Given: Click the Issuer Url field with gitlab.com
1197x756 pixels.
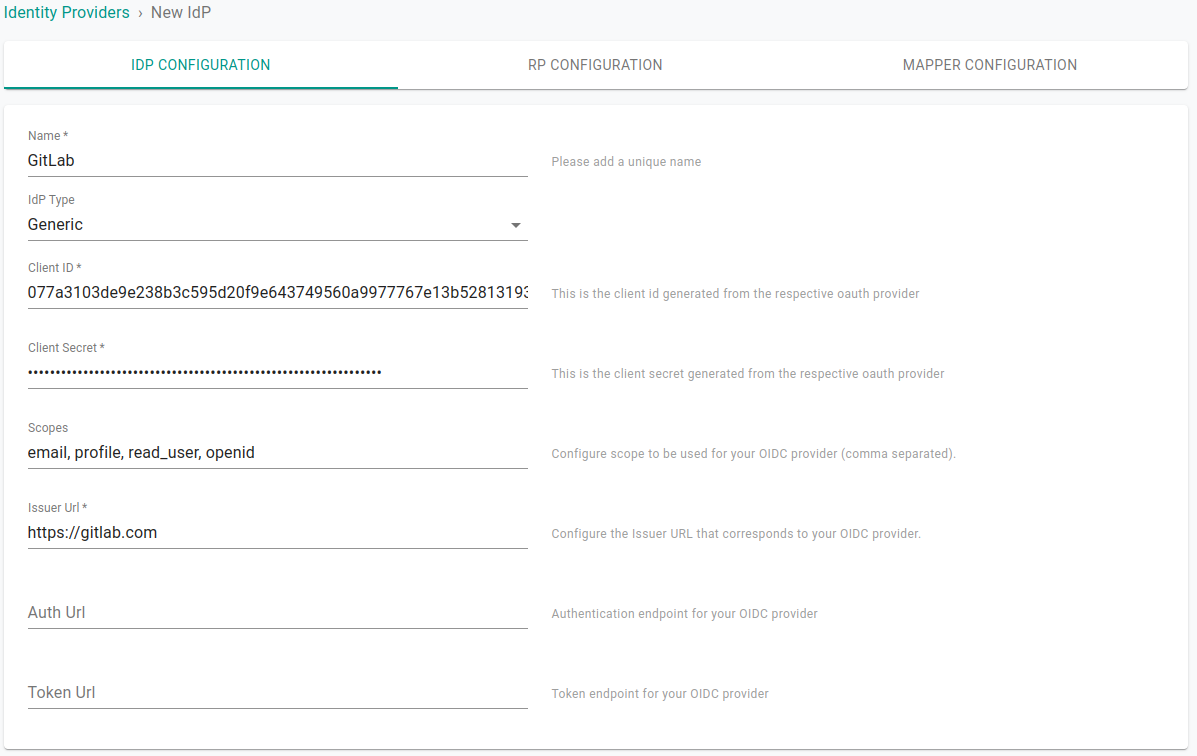Looking at the screenshot, I should (x=277, y=533).
